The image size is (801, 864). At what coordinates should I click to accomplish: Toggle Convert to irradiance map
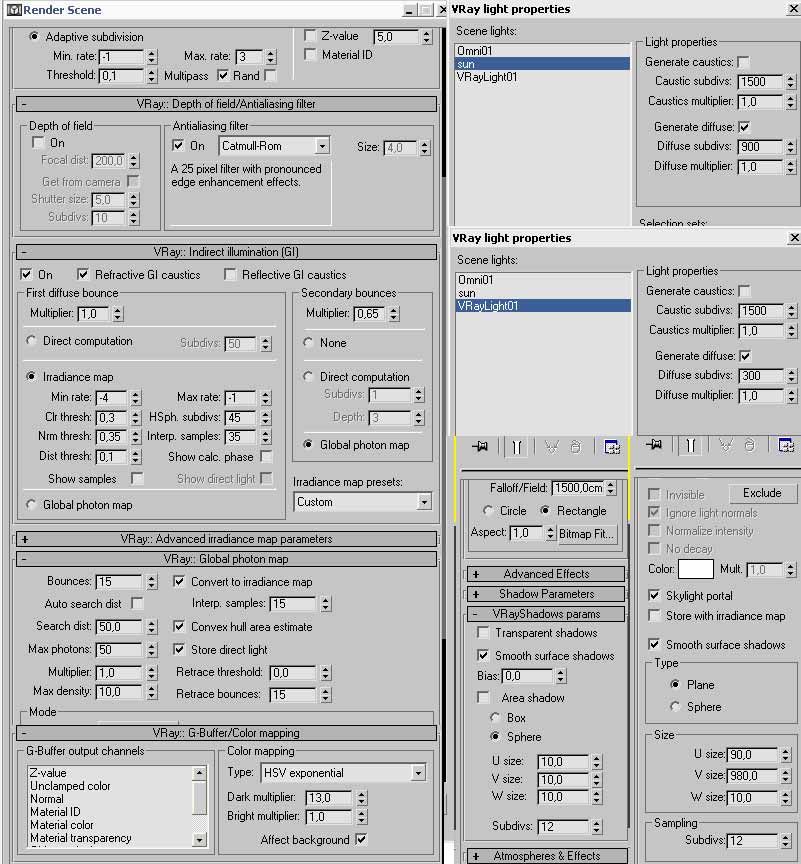[179, 581]
